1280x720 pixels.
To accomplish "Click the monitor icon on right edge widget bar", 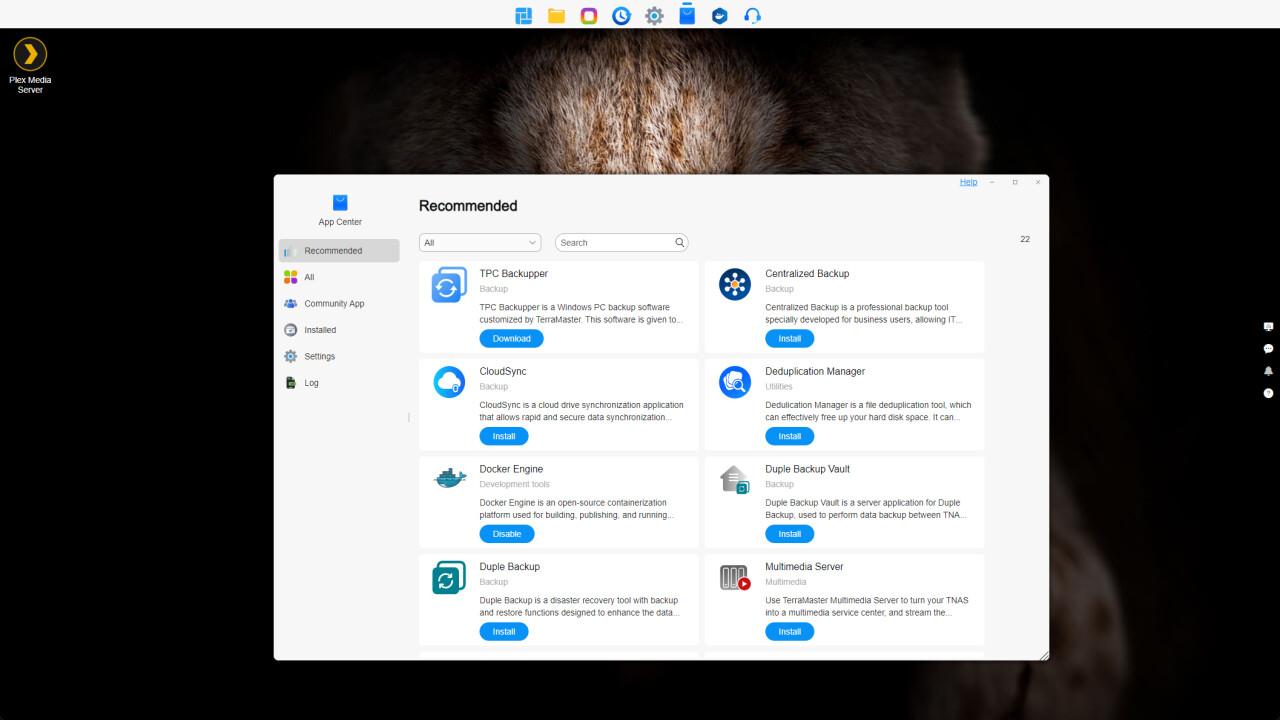I will 1268,327.
